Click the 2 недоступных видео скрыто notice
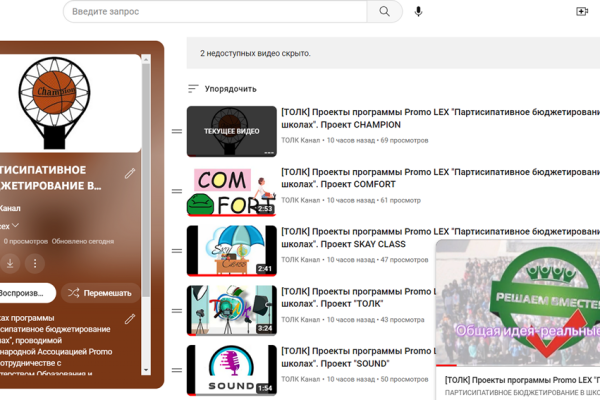Image resolution: width=600 pixels, height=400 pixels. pyautogui.click(x=255, y=53)
